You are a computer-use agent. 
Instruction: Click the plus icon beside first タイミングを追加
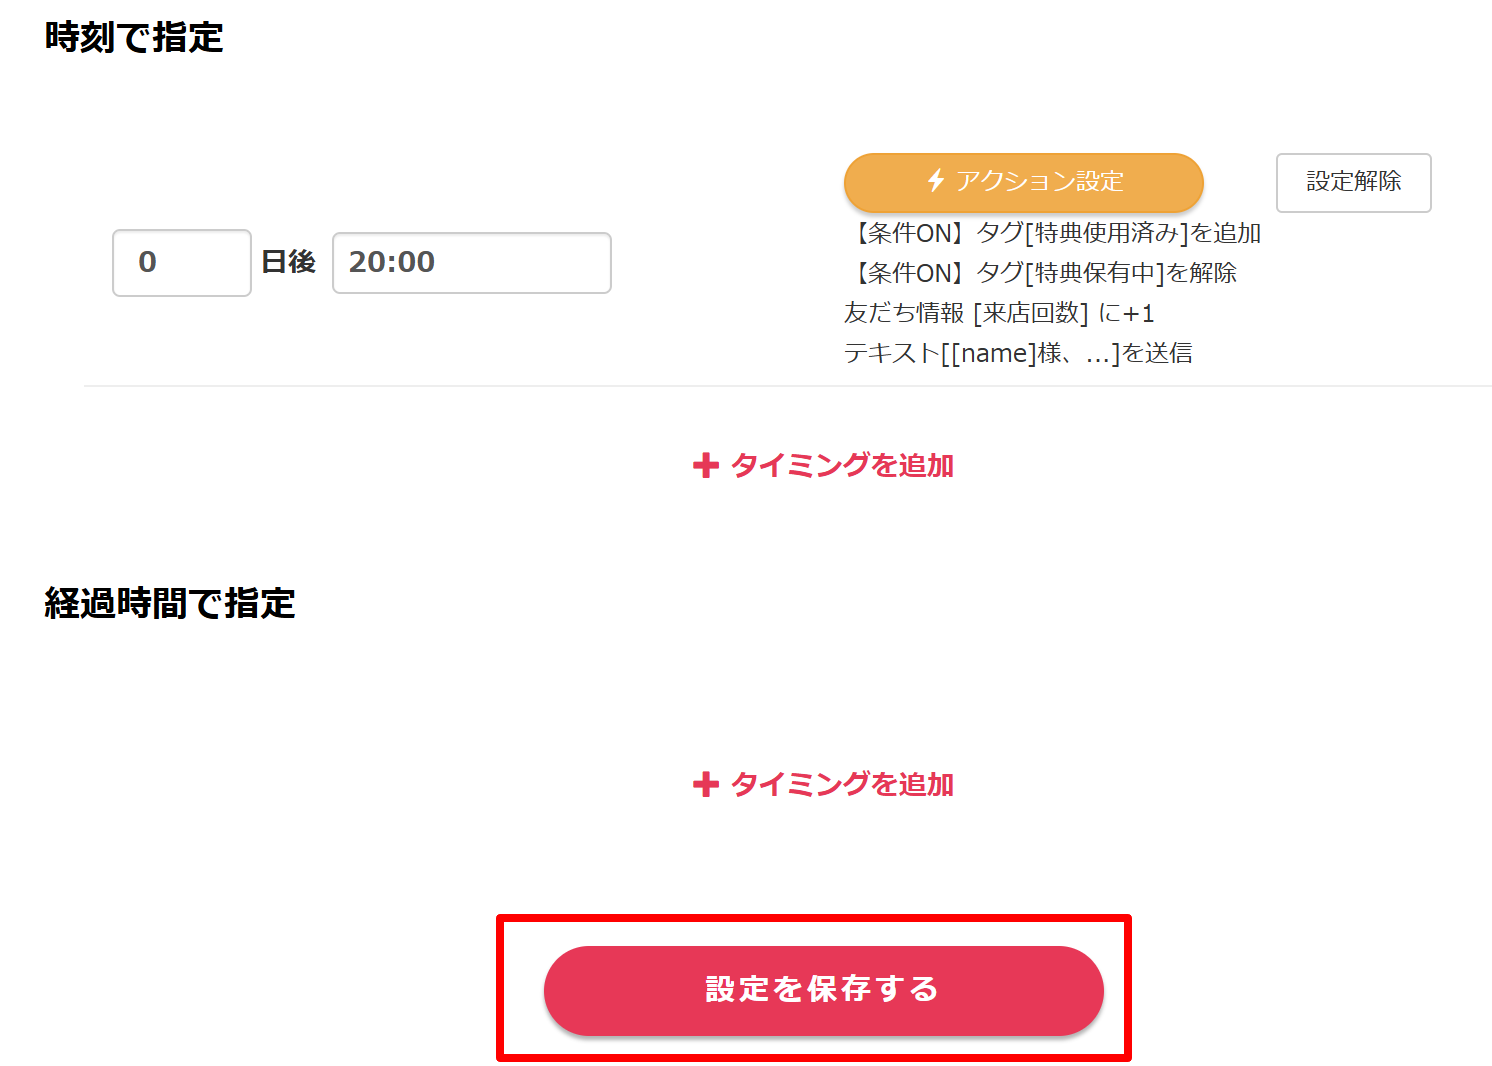point(707,465)
